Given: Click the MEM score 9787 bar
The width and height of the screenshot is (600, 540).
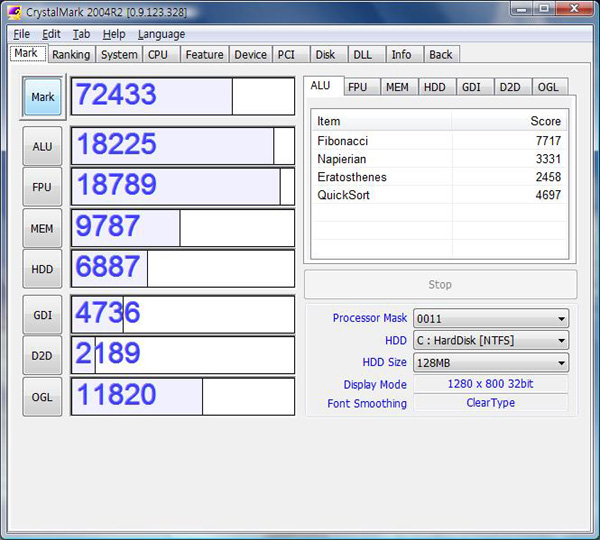Looking at the screenshot, I should tap(183, 228).
